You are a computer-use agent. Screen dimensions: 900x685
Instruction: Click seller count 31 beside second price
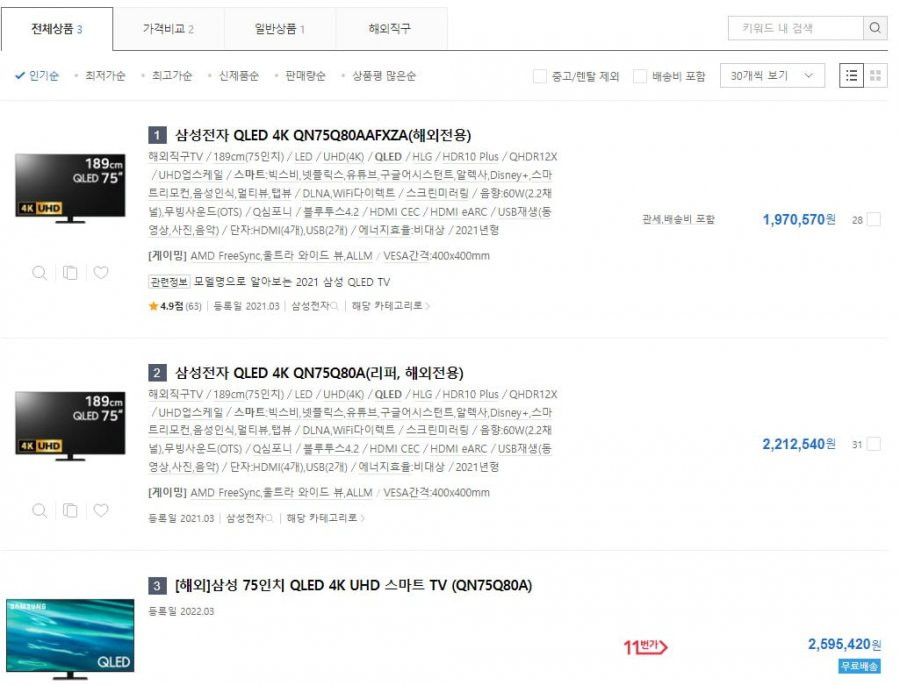pos(858,444)
